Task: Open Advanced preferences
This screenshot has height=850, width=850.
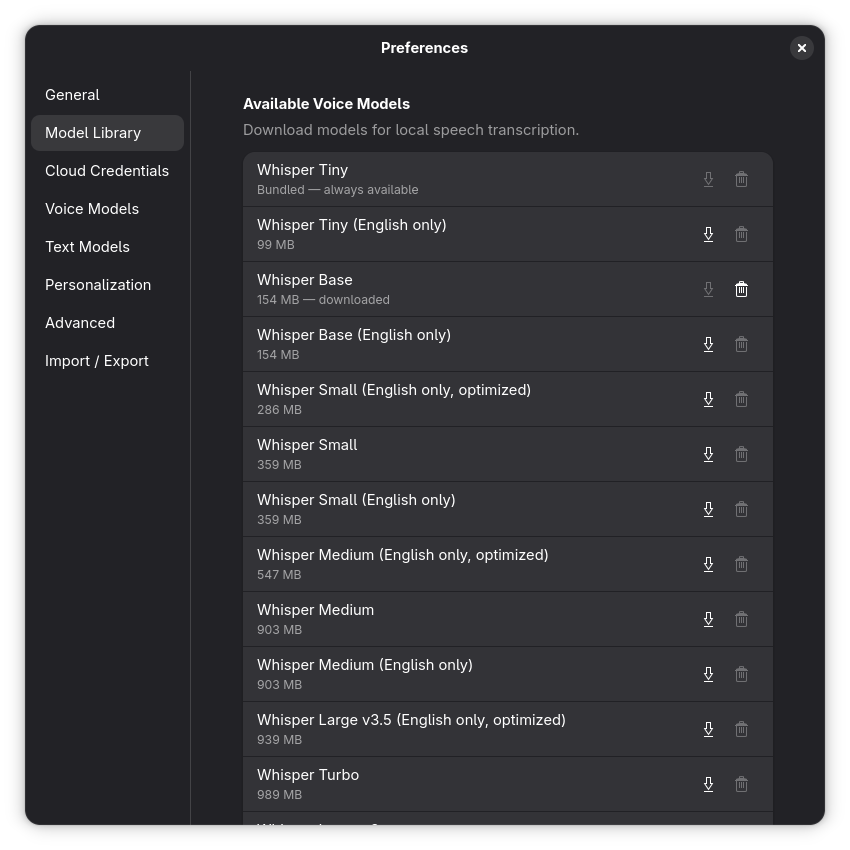Action: [80, 323]
